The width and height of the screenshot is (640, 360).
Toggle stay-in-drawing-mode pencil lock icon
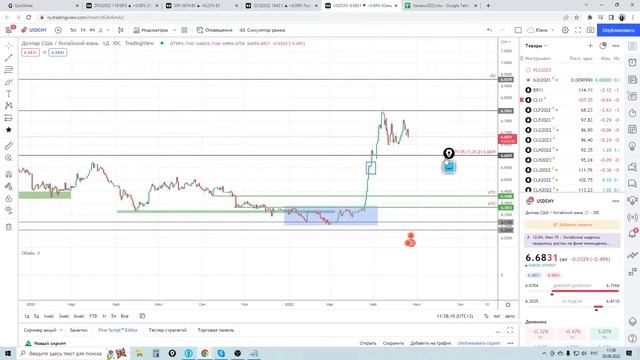(x=9, y=187)
